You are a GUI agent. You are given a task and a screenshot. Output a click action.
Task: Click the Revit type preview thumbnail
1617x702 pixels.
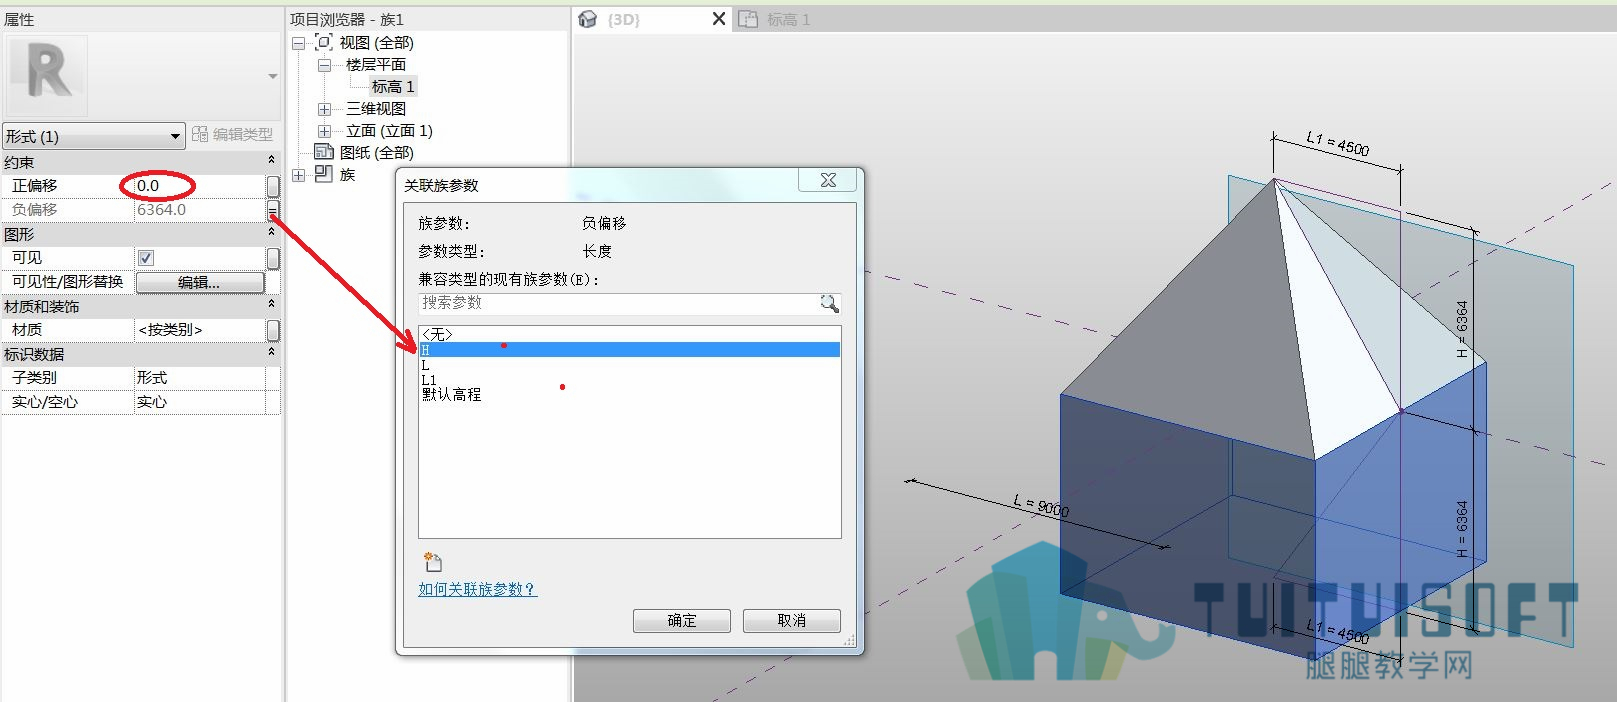pyautogui.click(x=47, y=75)
